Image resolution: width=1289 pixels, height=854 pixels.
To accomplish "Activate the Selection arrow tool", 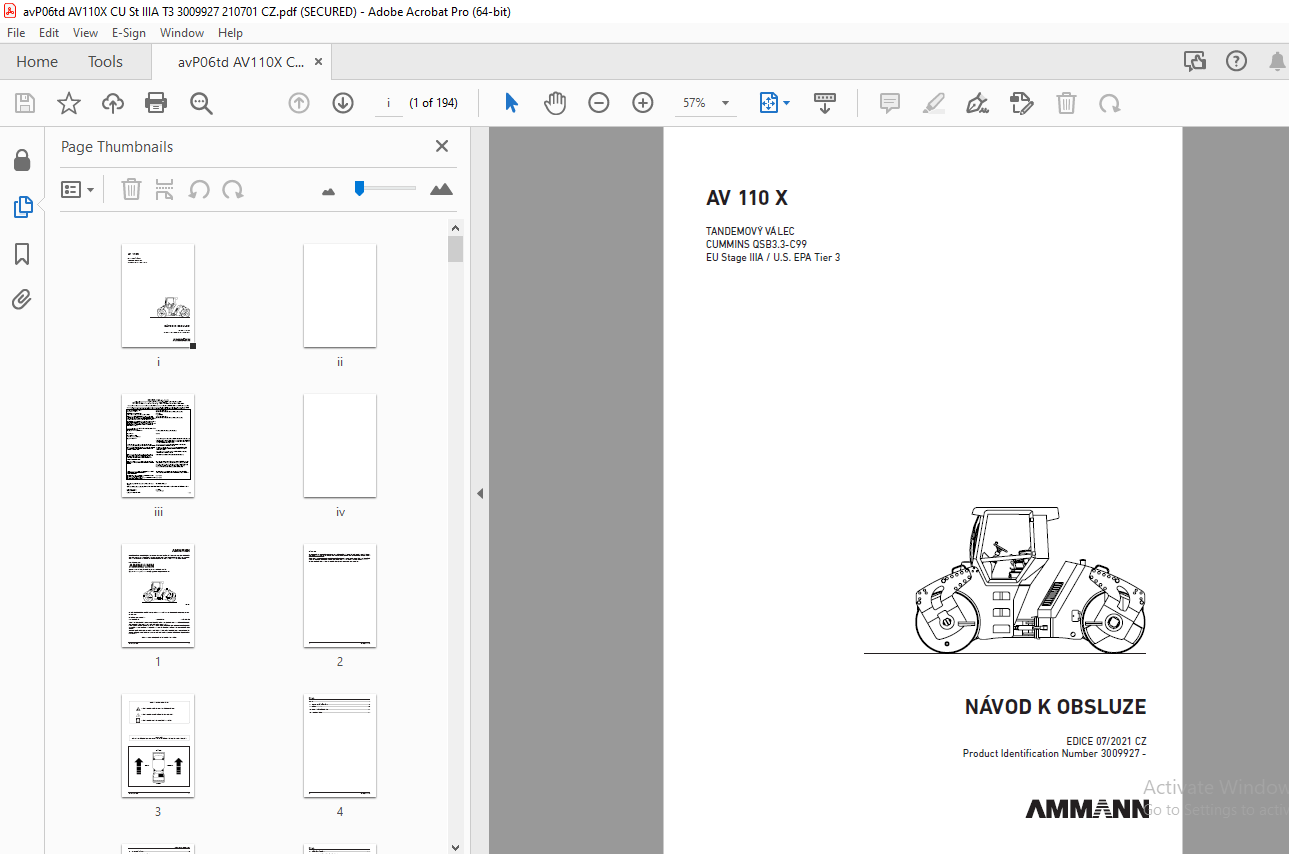I will 511,103.
